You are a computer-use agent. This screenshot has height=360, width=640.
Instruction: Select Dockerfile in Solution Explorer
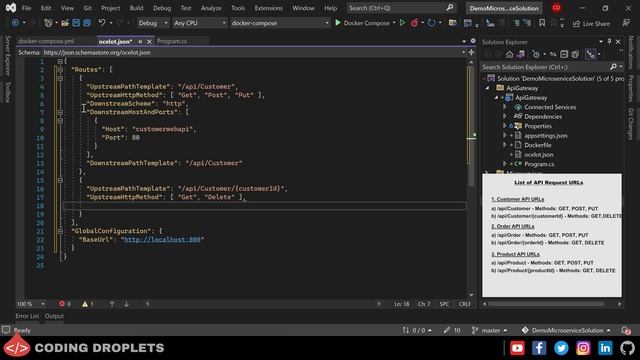coord(538,145)
